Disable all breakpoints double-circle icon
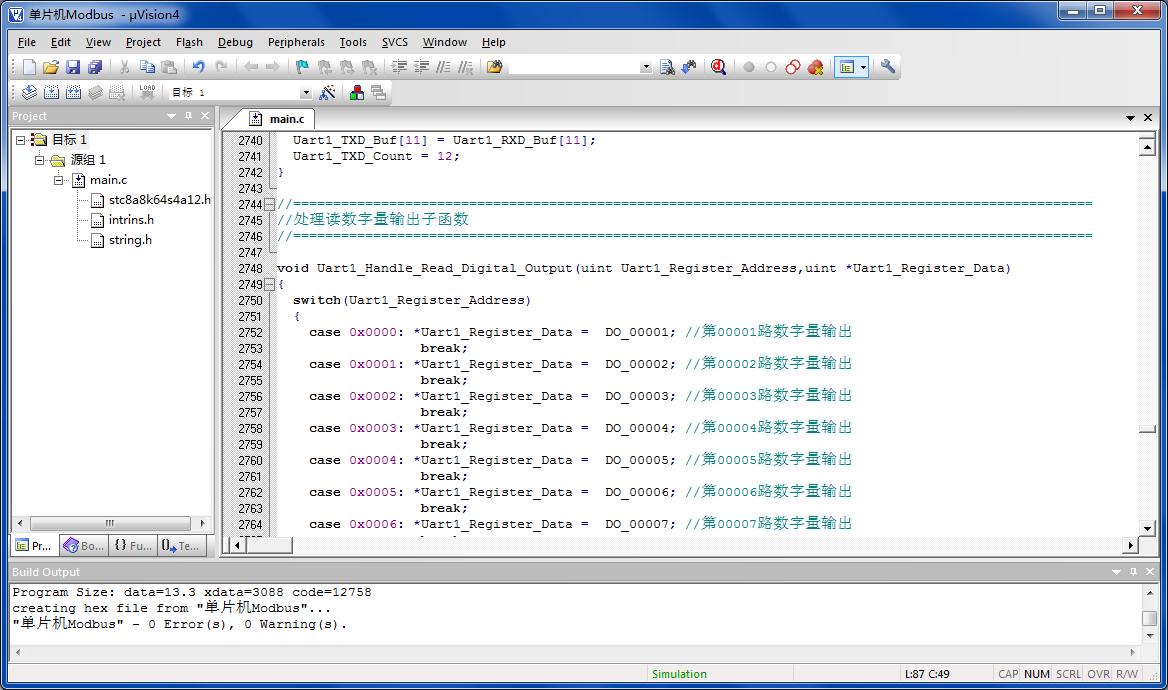Image resolution: width=1168 pixels, height=690 pixels. 793,67
